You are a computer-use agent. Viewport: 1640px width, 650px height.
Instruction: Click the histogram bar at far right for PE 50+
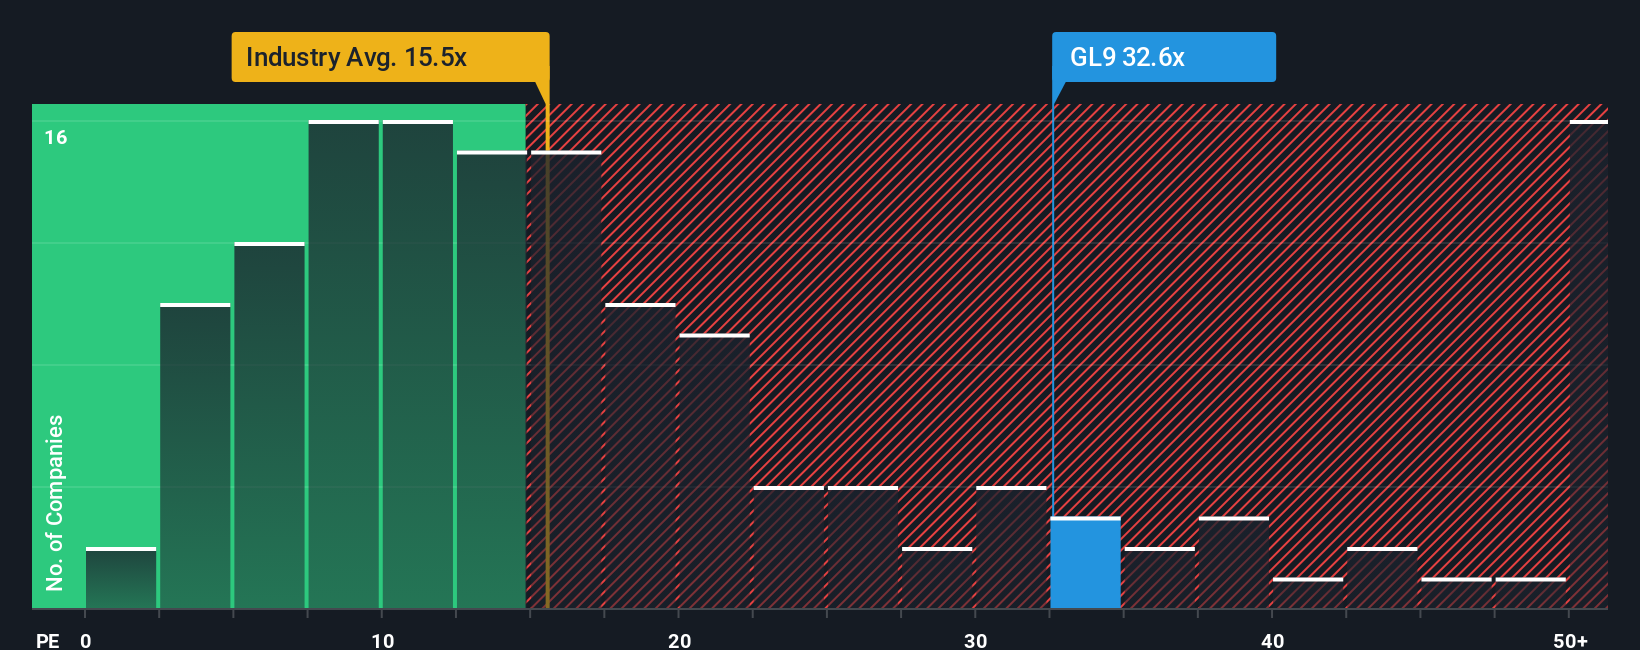tap(1589, 365)
